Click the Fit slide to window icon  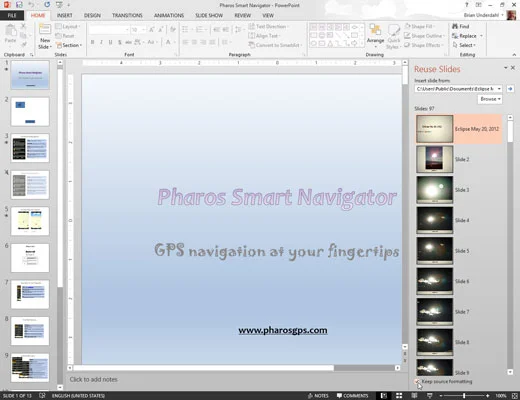click(x=514, y=395)
